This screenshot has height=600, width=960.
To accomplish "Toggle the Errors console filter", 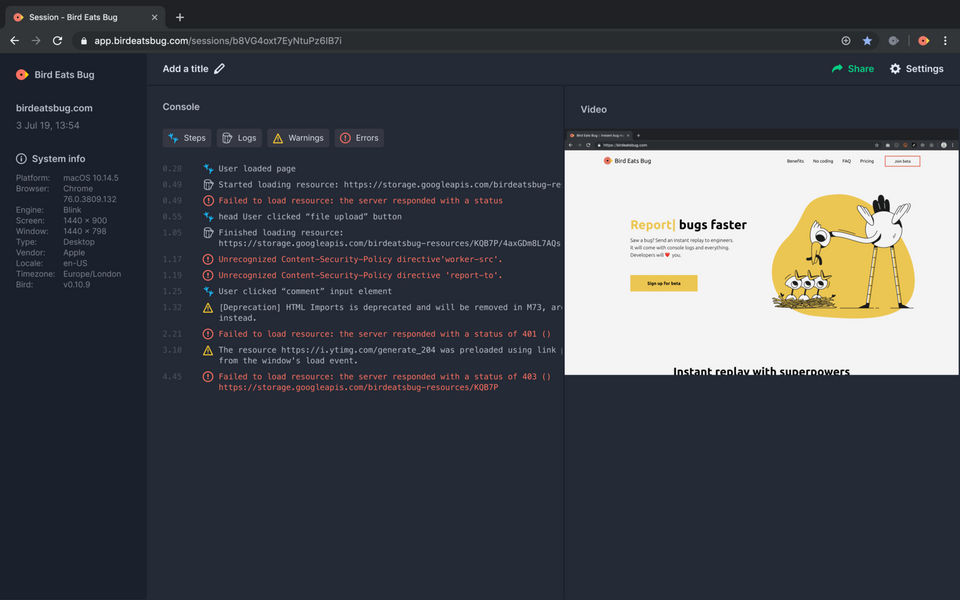I will pos(359,138).
